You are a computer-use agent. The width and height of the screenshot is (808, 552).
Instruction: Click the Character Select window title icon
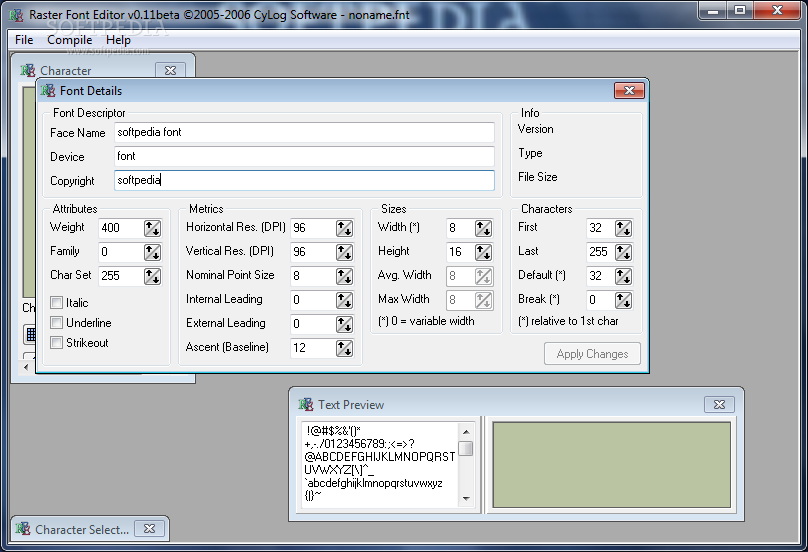click(23, 529)
